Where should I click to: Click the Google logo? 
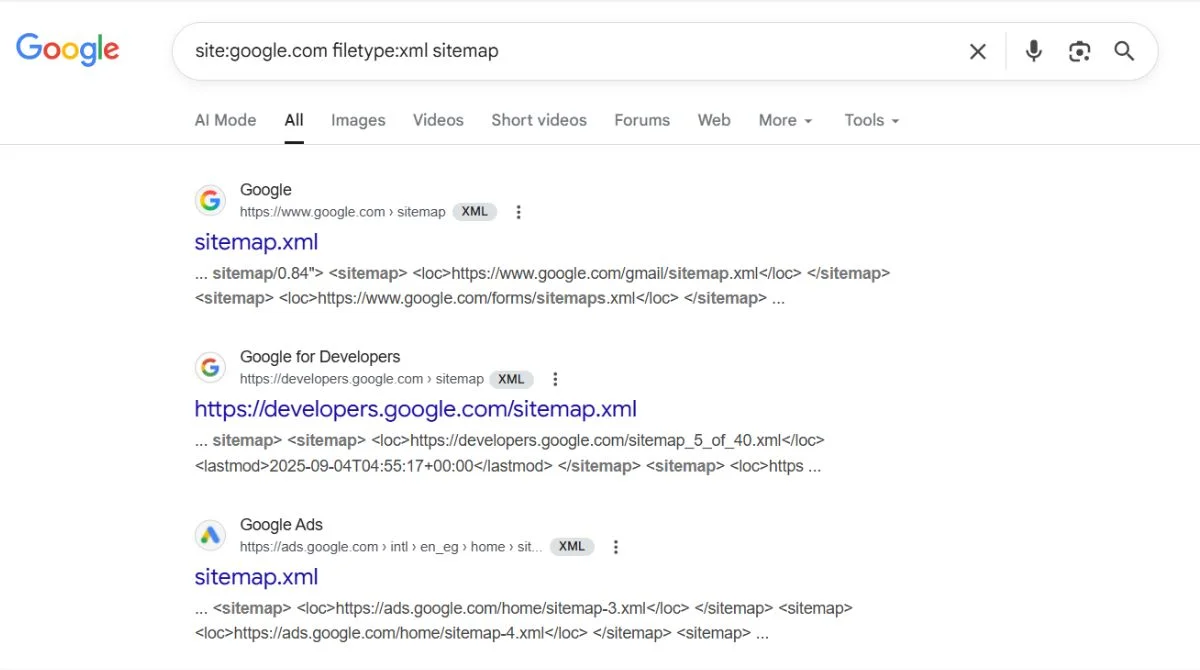point(67,49)
